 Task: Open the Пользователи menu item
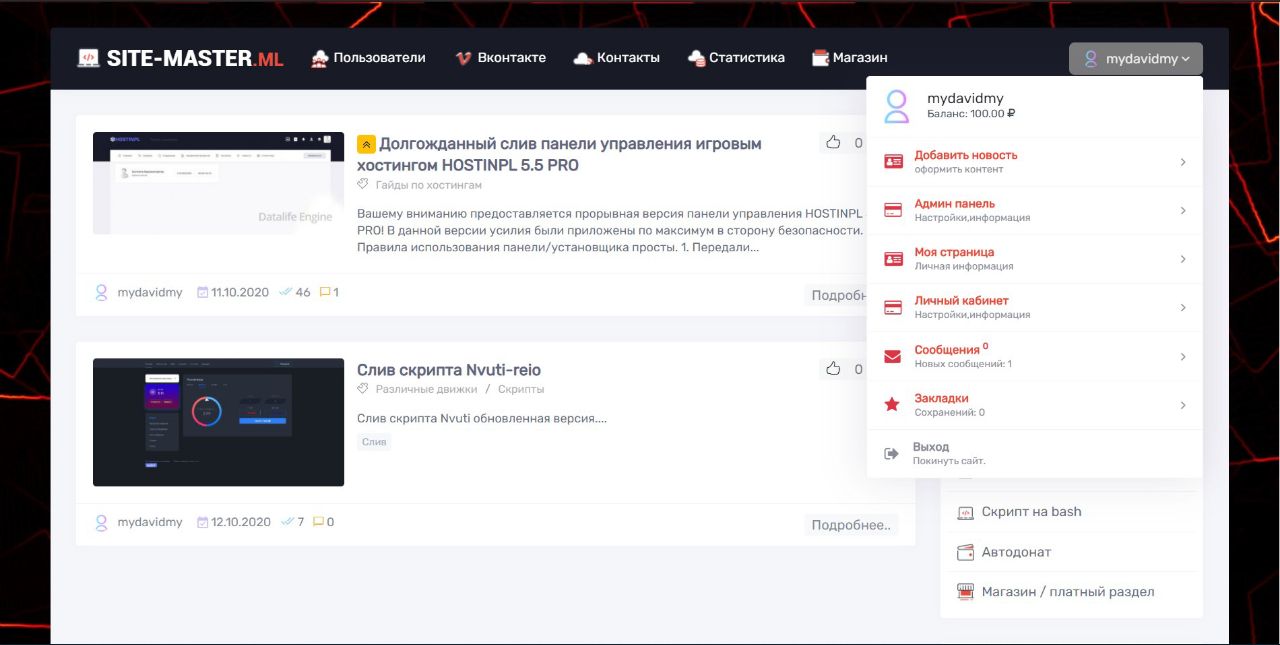[x=368, y=58]
